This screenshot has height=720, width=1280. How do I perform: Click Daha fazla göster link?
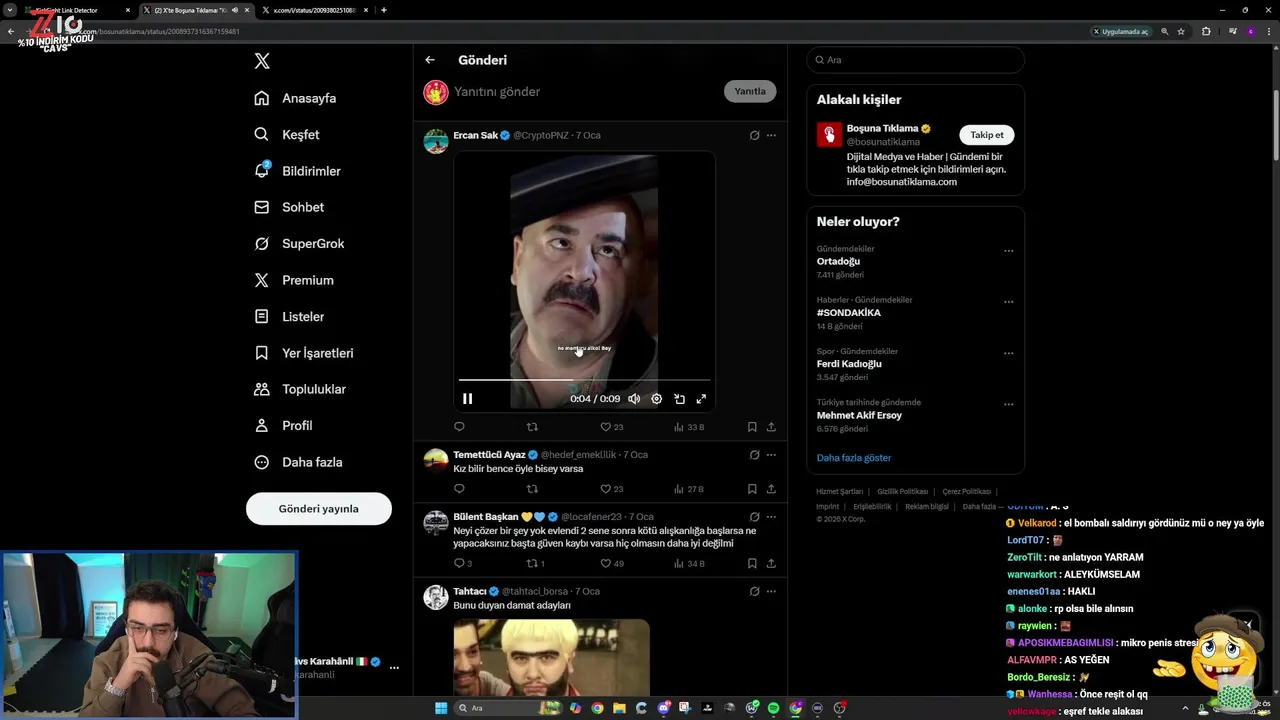[x=853, y=458]
